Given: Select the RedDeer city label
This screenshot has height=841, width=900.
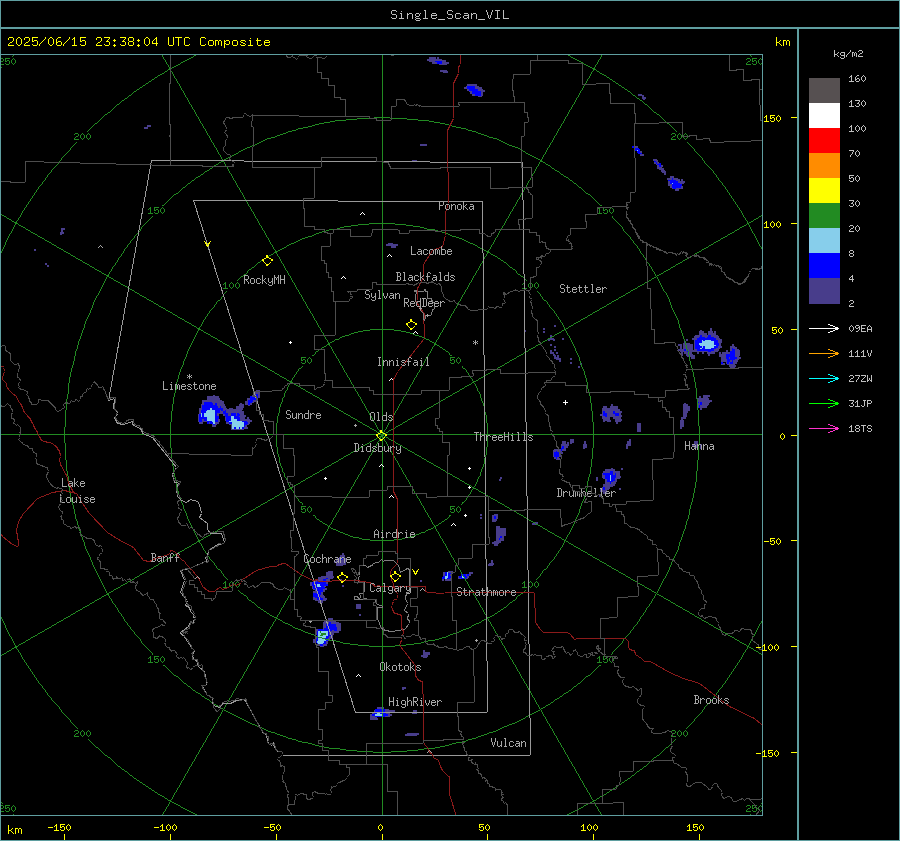Looking at the screenshot, I should (x=424, y=303).
